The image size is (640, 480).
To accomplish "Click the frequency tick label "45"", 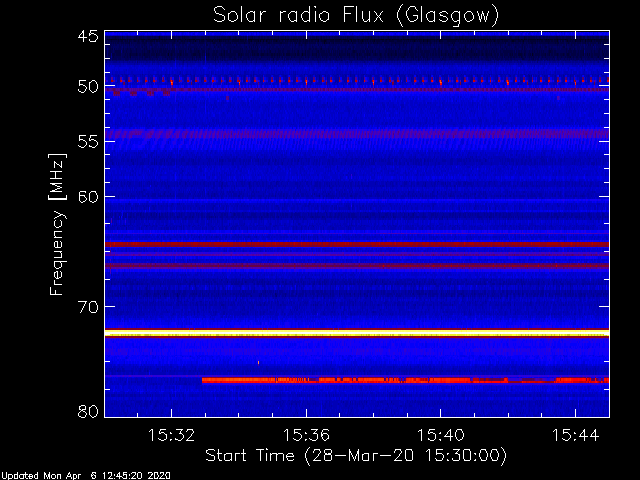I will tap(88, 36).
